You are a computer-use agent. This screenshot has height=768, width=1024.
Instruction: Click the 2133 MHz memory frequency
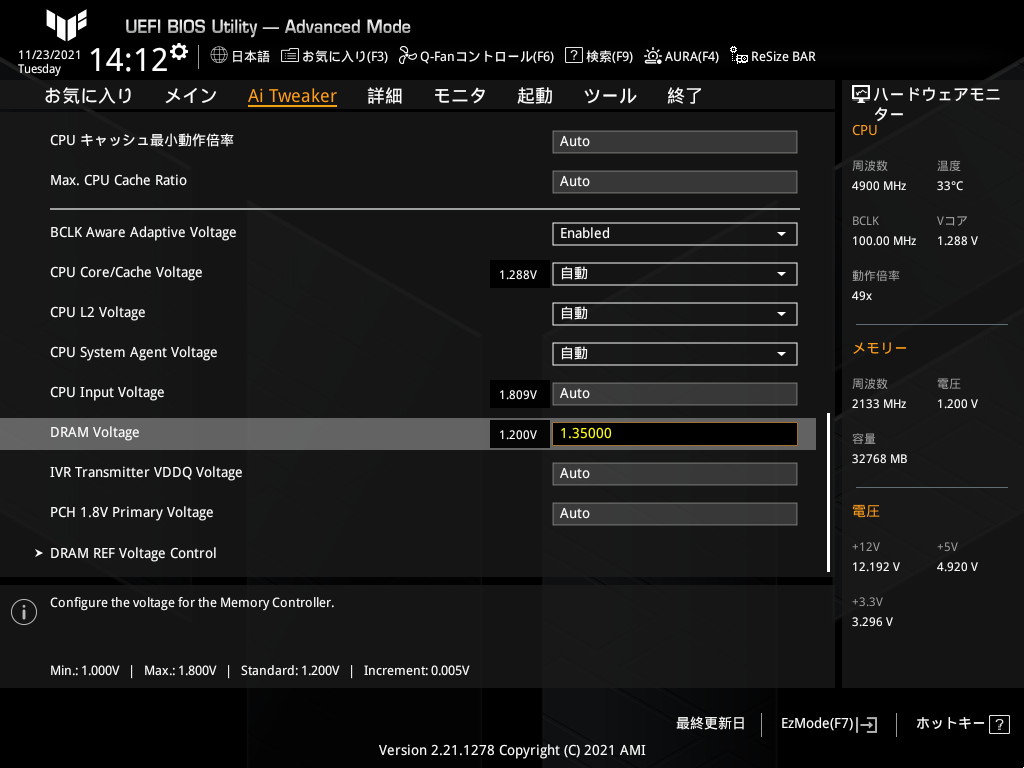(879, 404)
